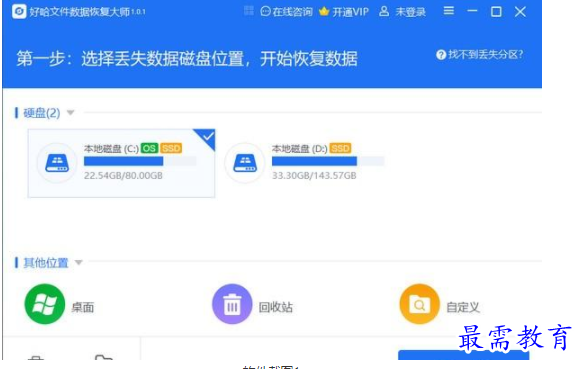Click the 桌面 label
This screenshot has height=369, width=580.
pos(82,307)
